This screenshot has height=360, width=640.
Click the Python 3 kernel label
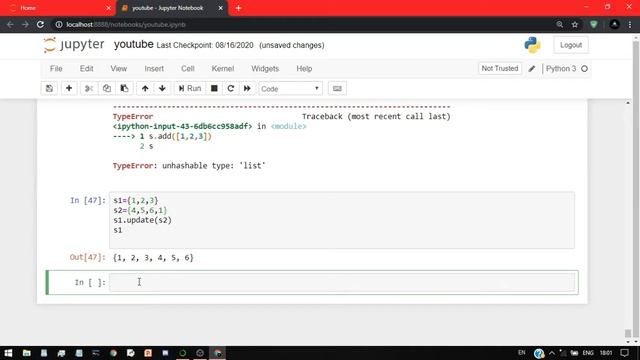(x=561, y=69)
